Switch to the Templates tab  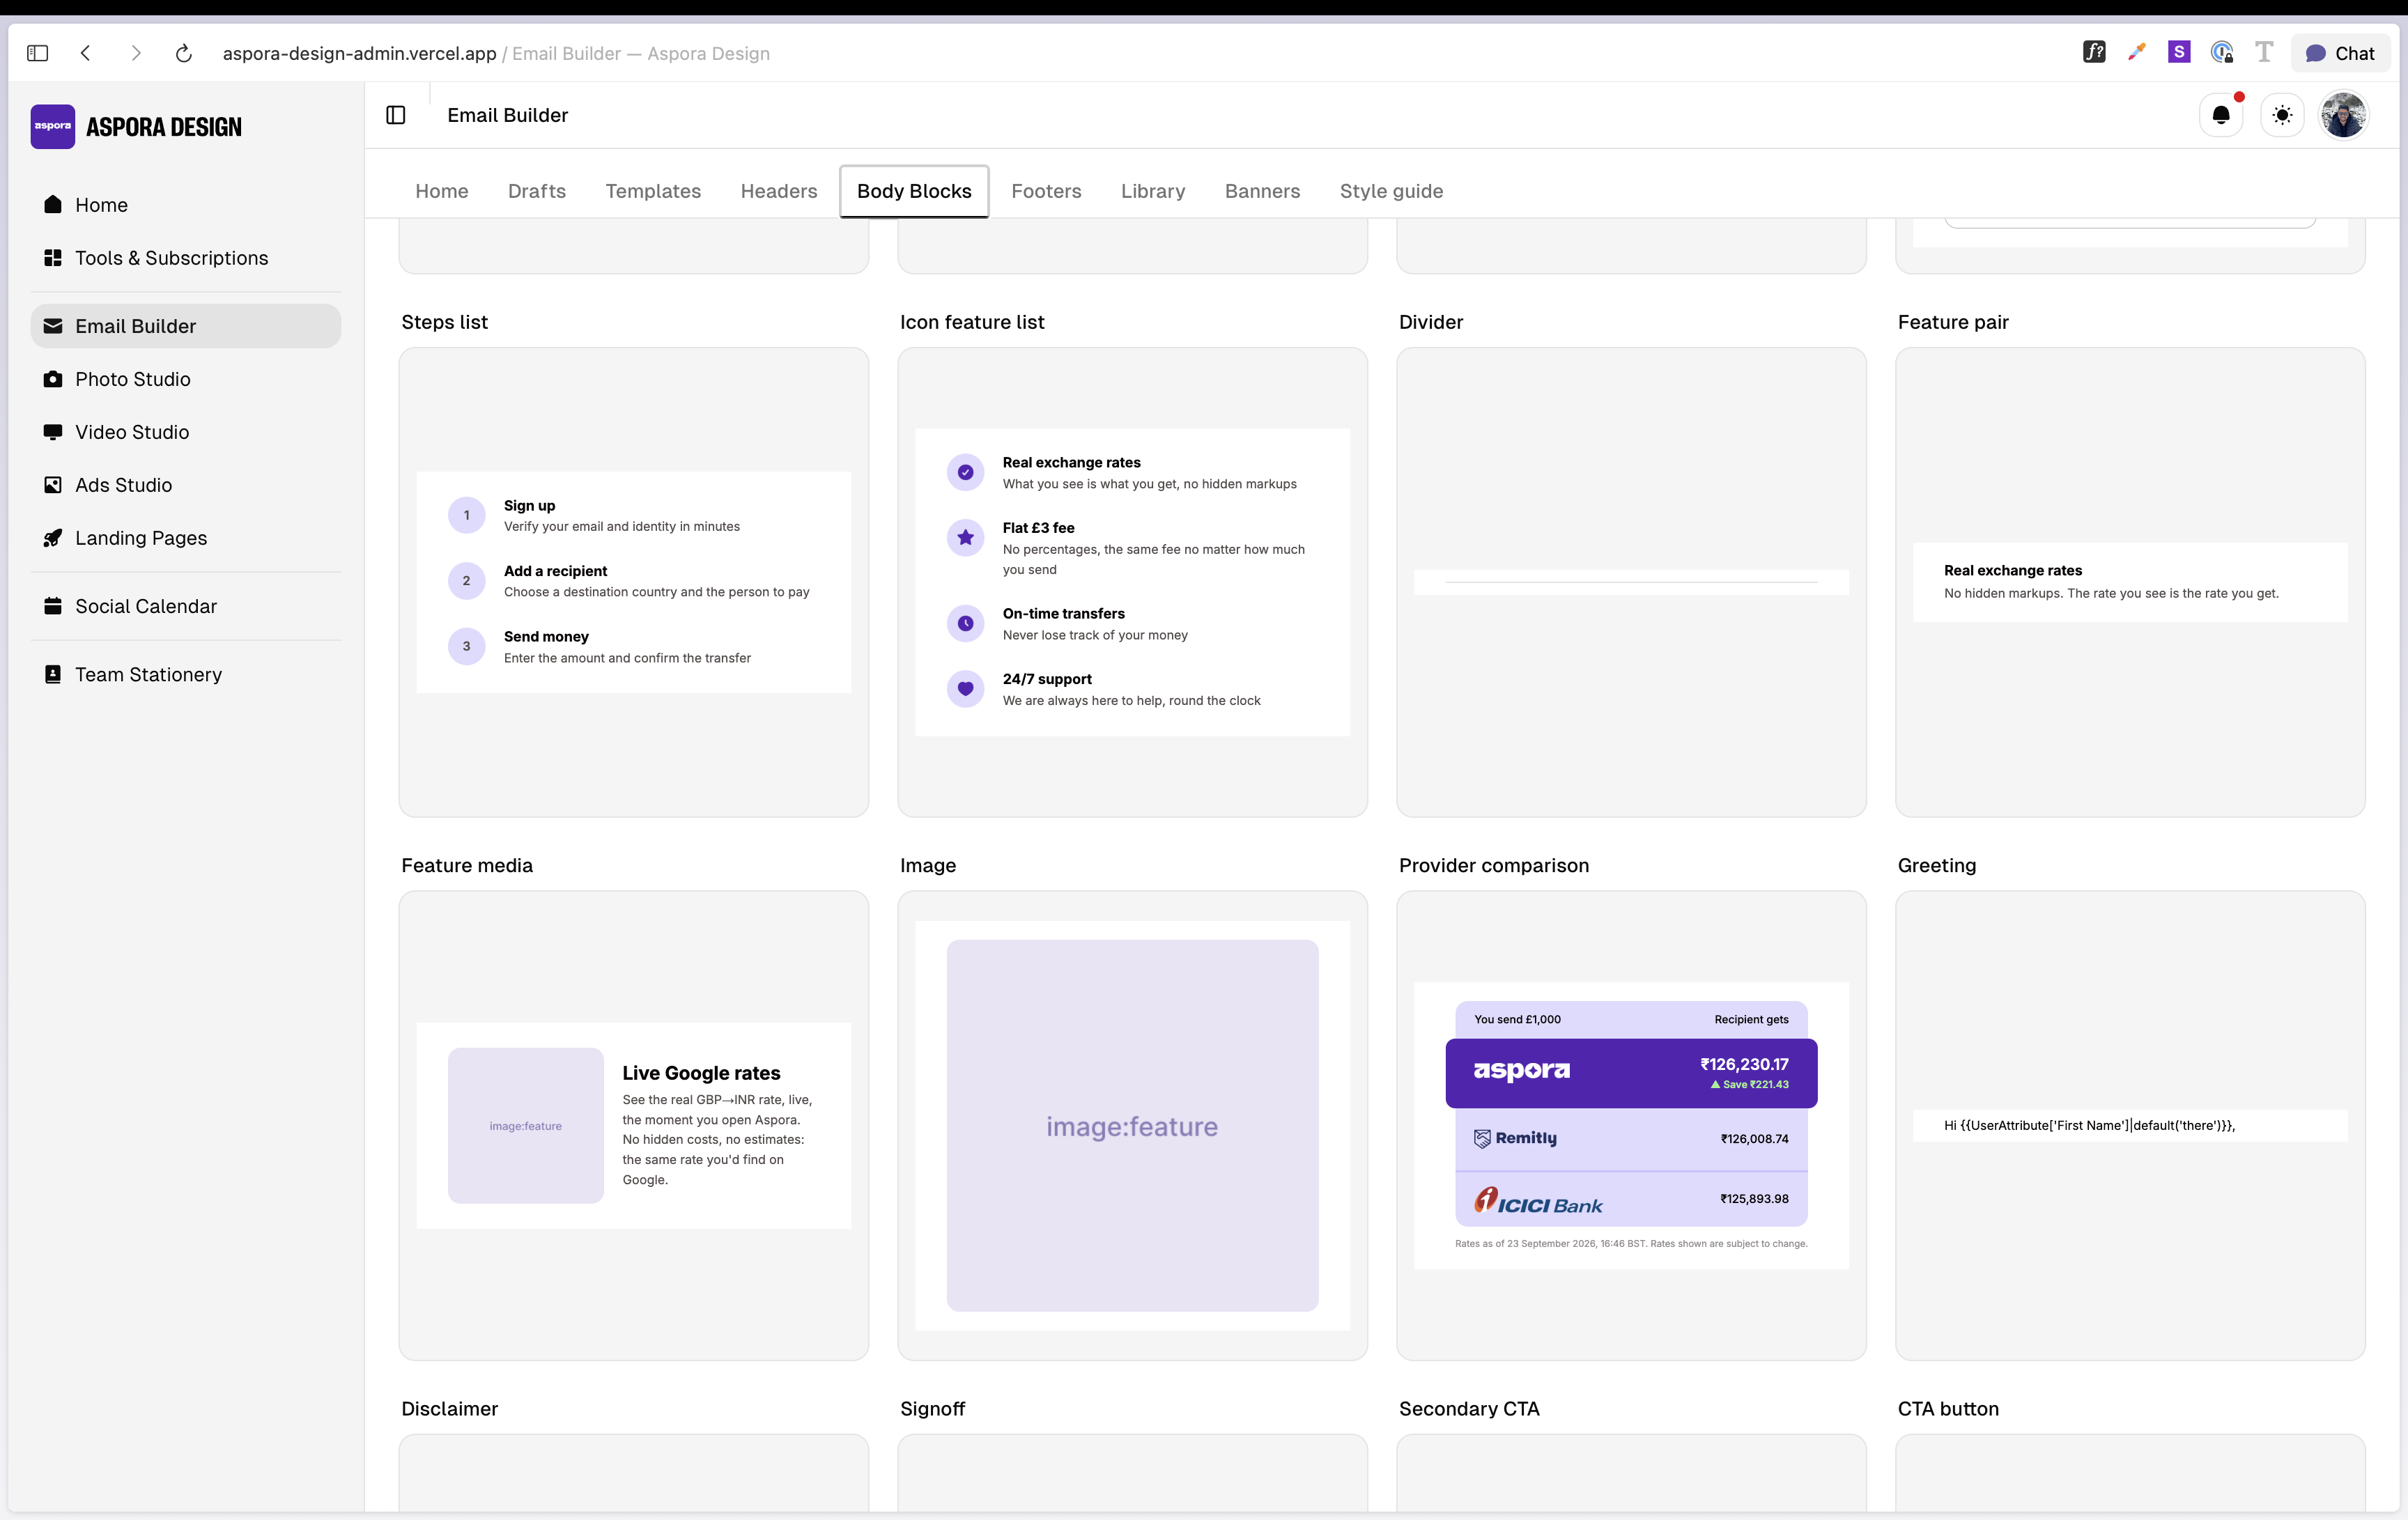point(653,191)
